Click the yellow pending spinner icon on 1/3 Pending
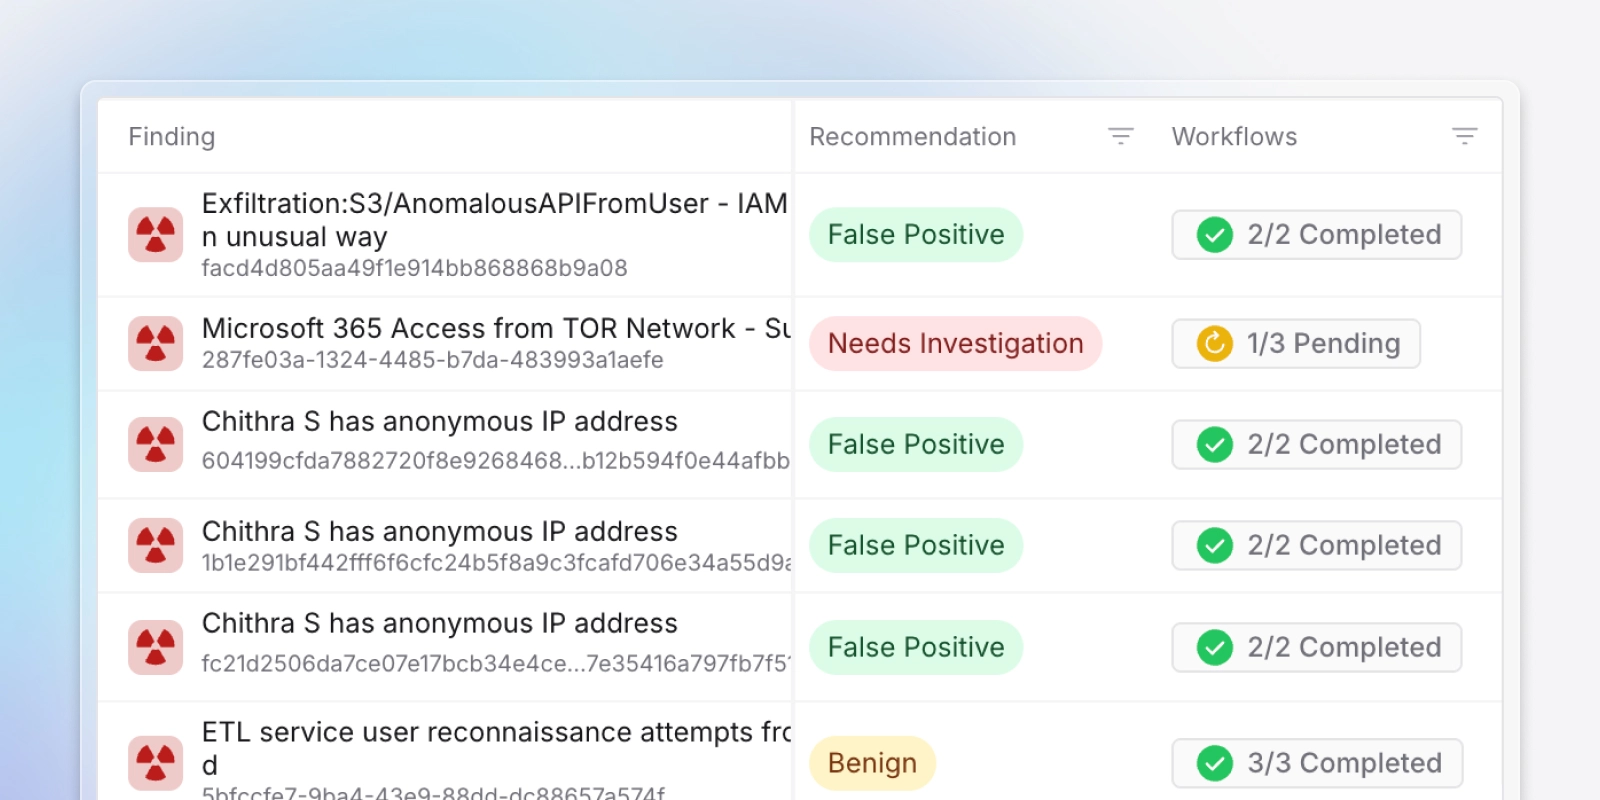The width and height of the screenshot is (1600, 800). [1212, 343]
